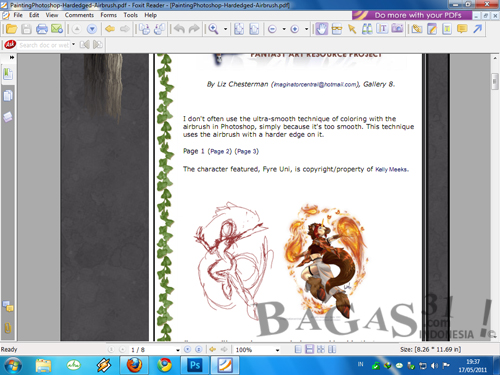The height and width of the screenshot is (375, 500).
Task: Expand the navigation pane with double arrow
Action: [12, 57]
